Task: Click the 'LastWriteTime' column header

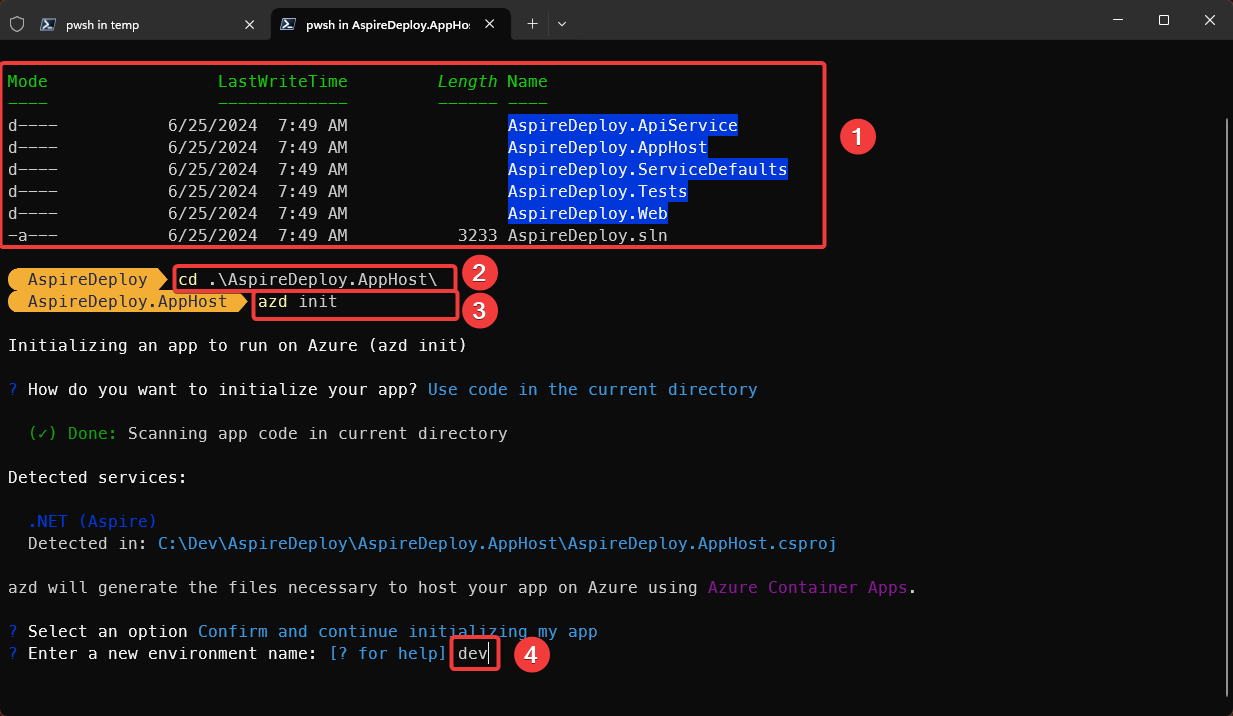Action: (x=283, y=81)
